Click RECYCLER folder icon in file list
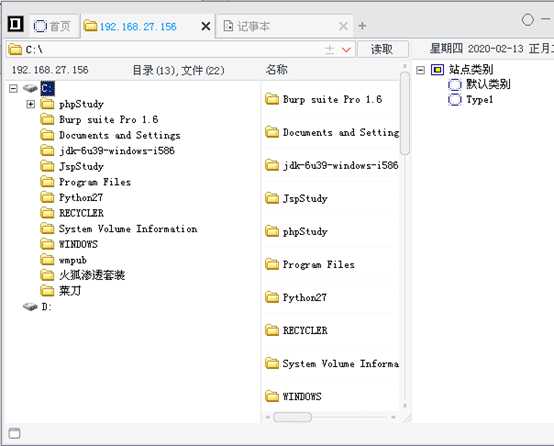 click(x=272, y=330)
